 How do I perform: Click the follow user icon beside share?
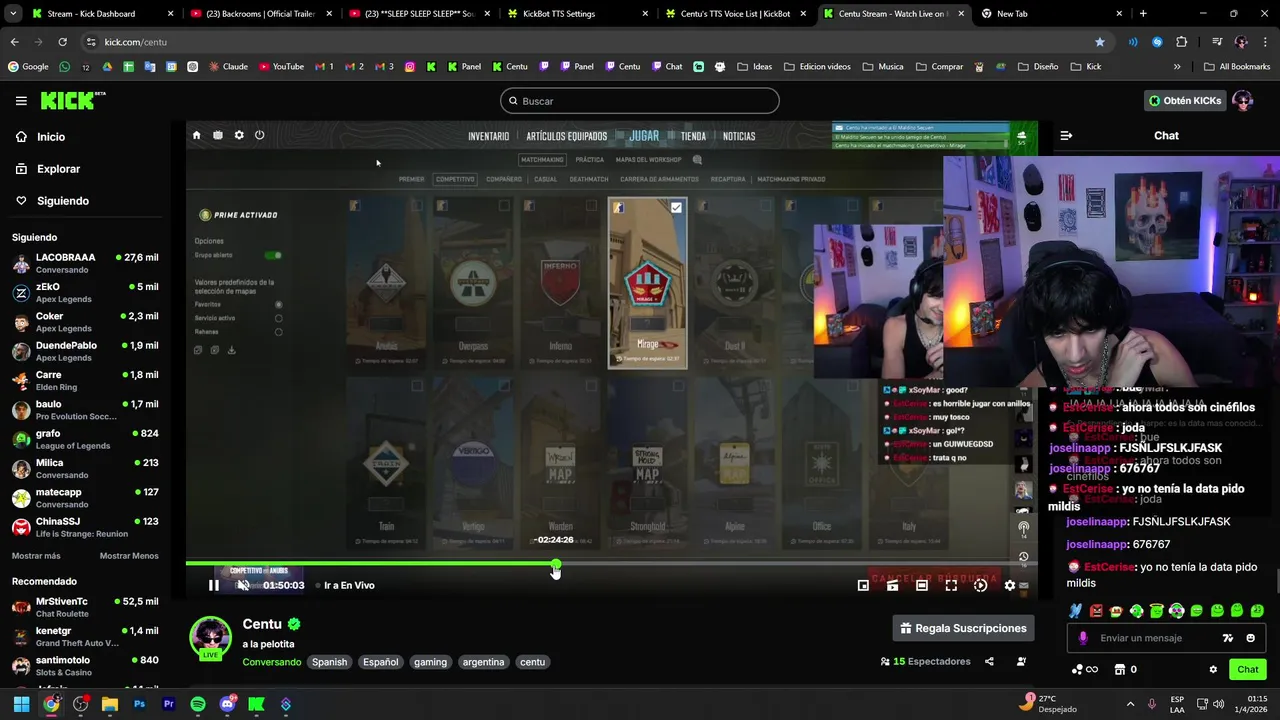[1021, 661]
